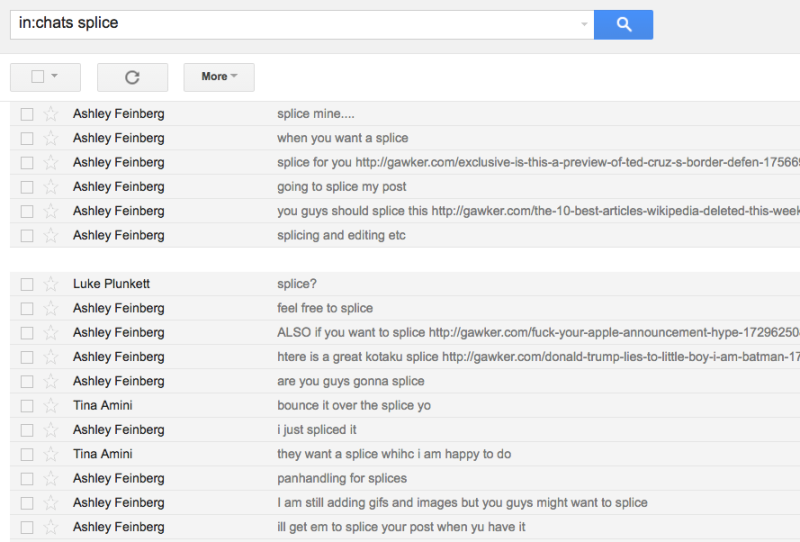Open 'you guys might want to splice' chat

(x=462, y=503)
